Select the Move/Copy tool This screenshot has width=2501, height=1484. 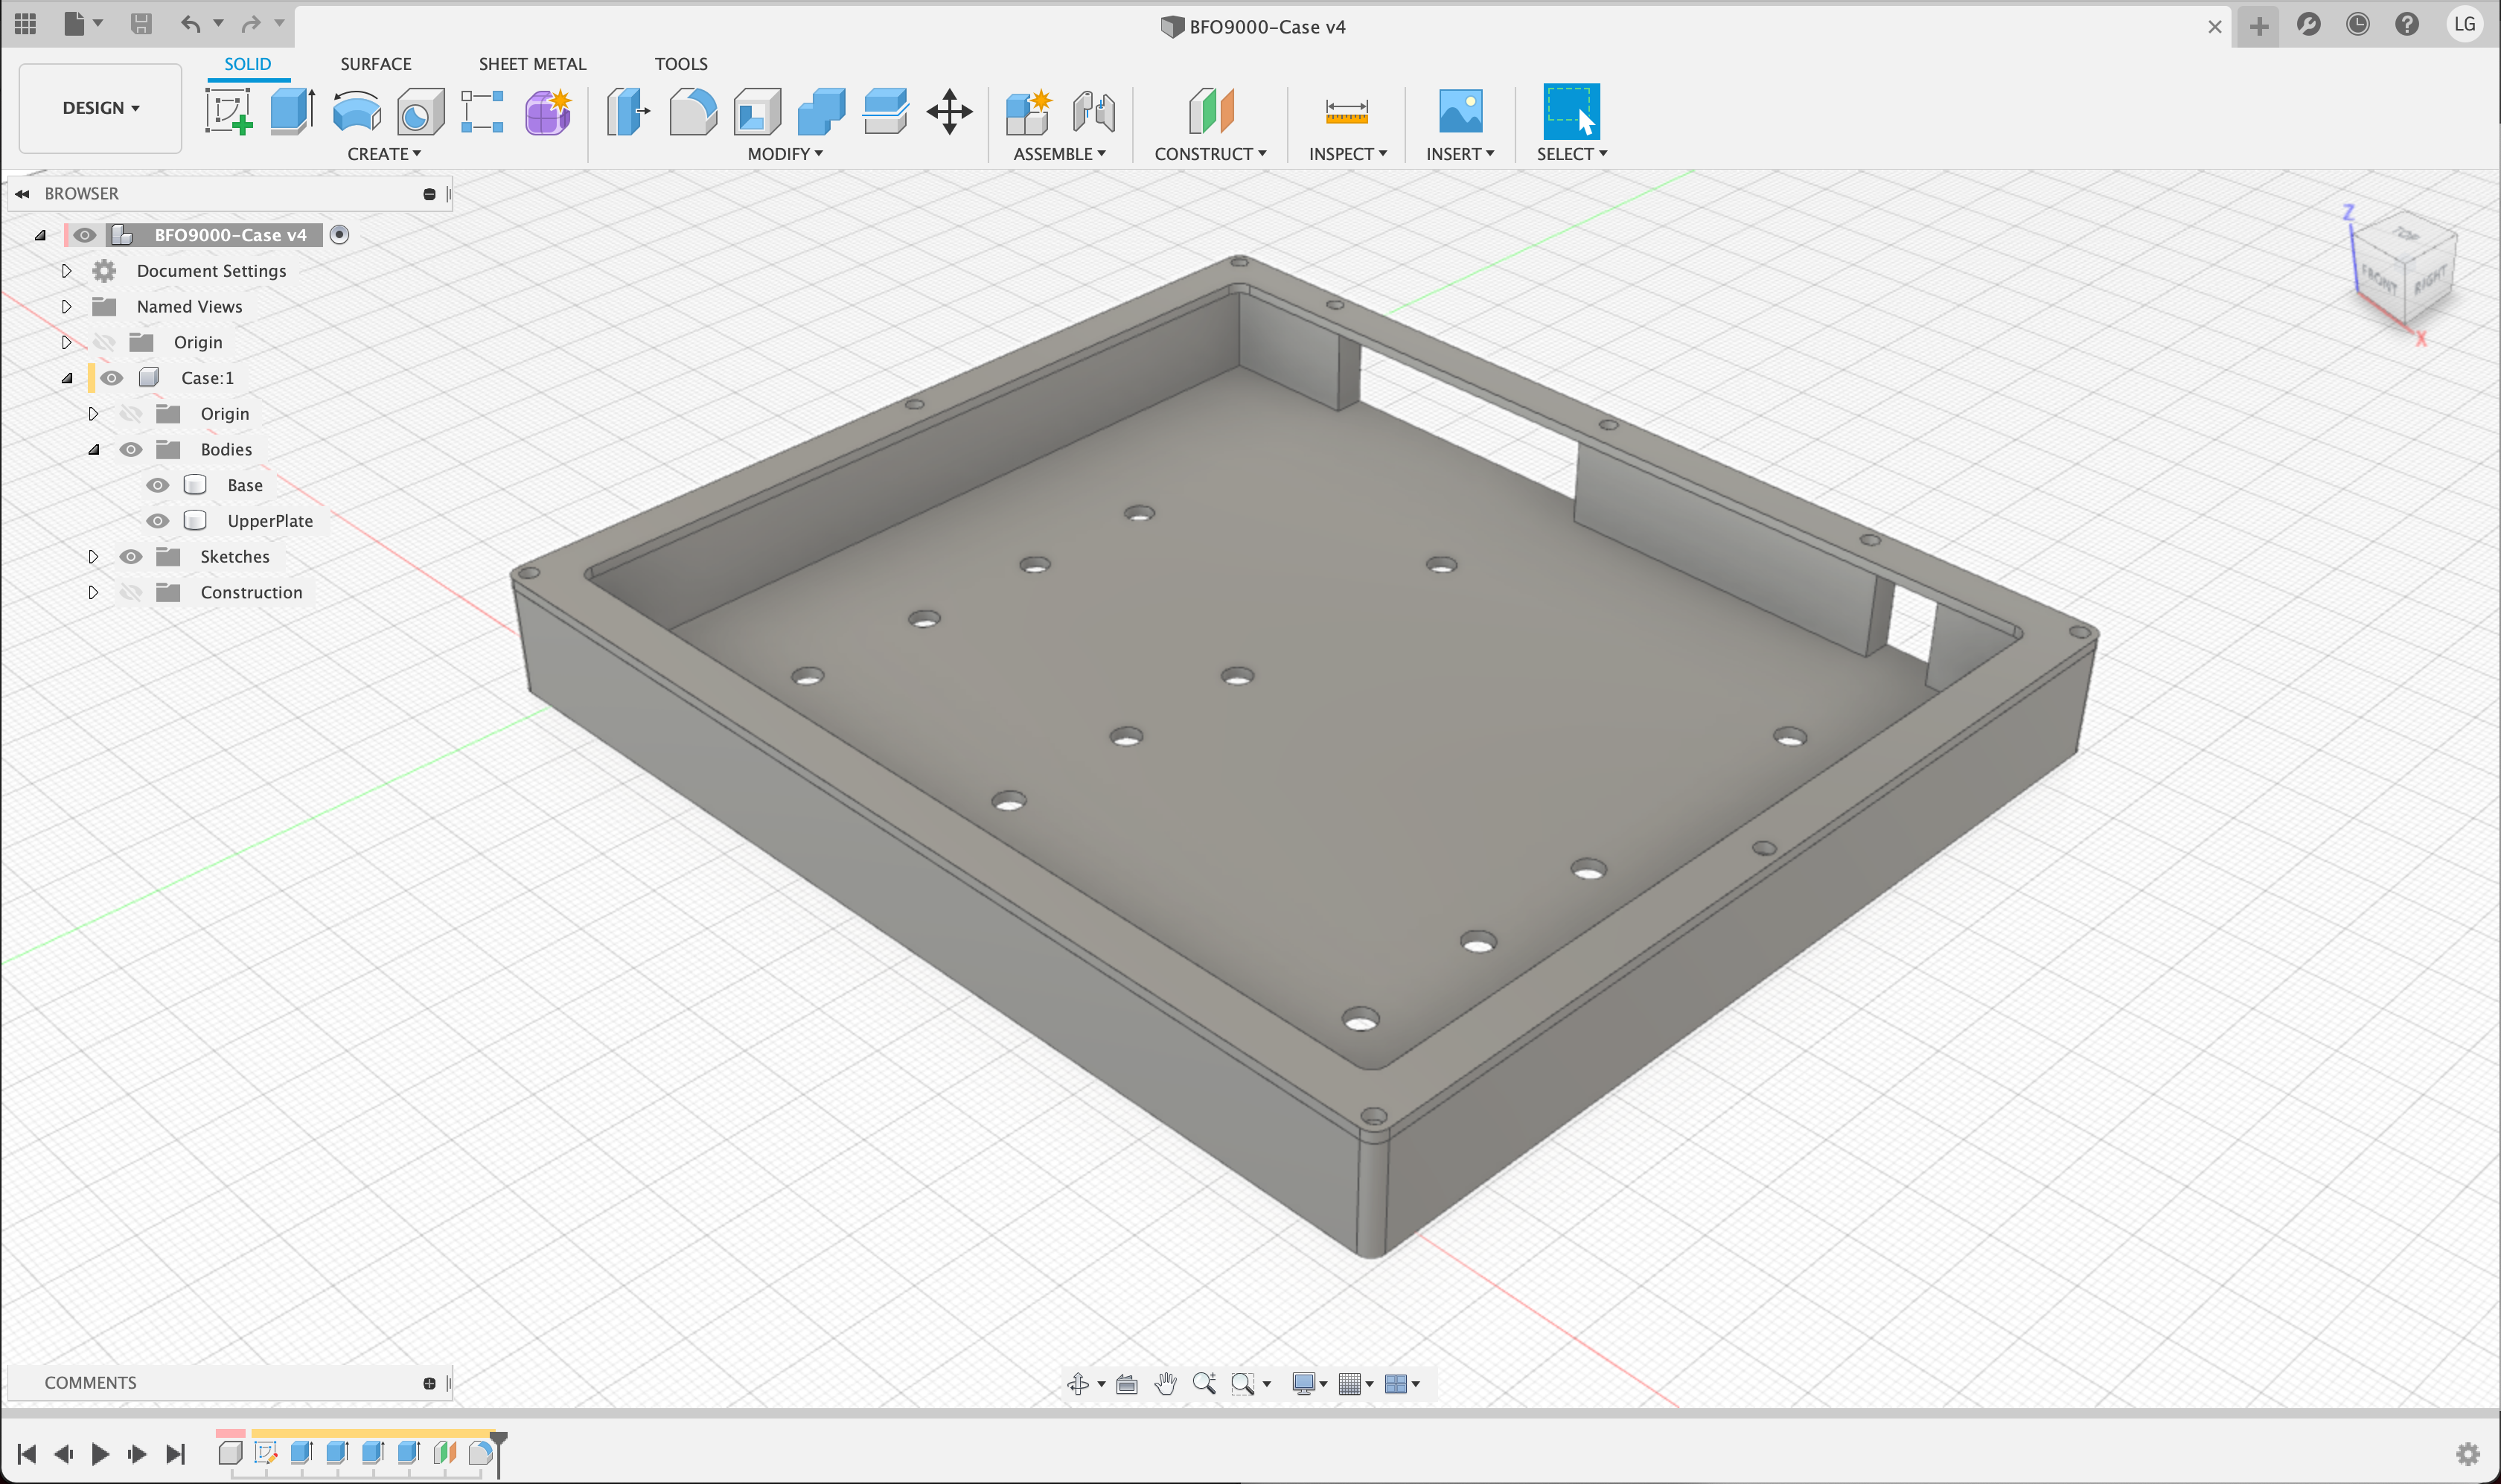(949, 110)
